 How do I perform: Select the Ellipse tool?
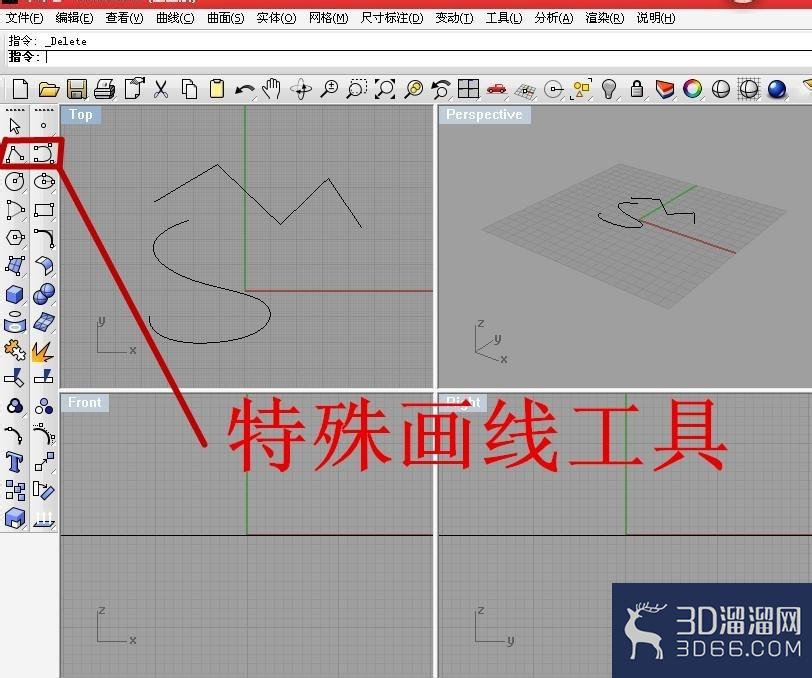pyautogui.click(x=44, y=182)
